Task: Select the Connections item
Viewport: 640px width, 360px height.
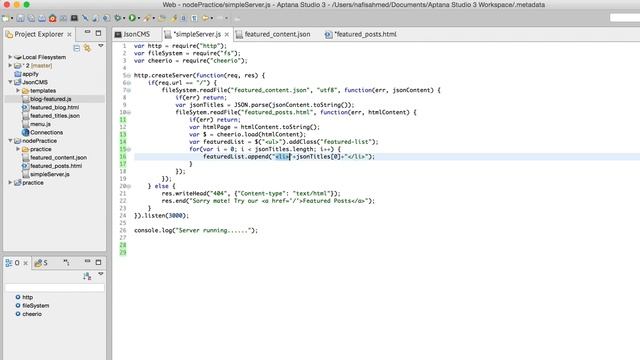Action: 47,132
